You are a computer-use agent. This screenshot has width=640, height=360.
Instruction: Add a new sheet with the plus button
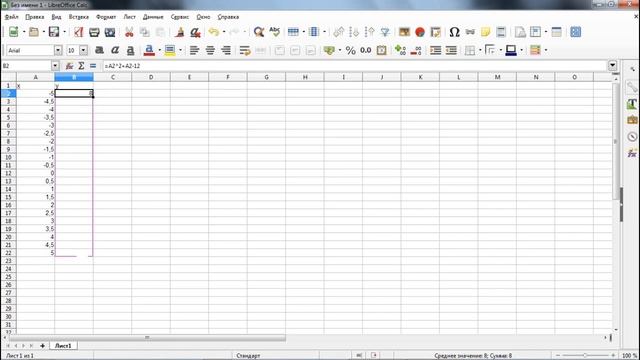tap(42, 346)
